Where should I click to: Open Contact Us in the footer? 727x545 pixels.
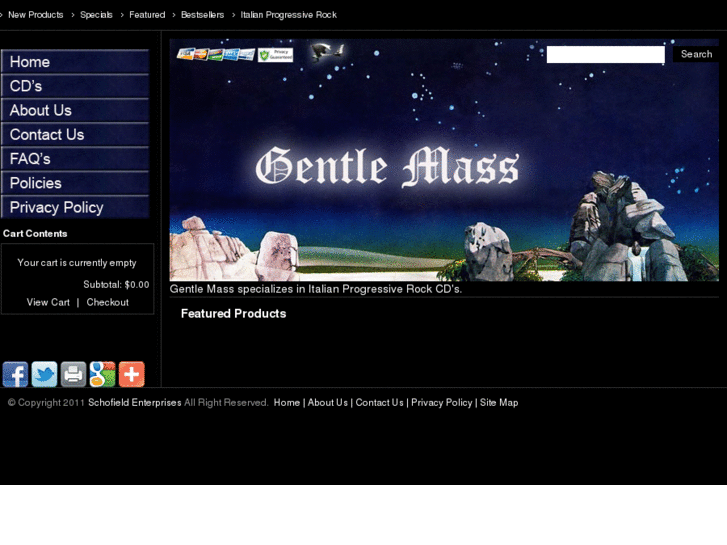point(380,403)
